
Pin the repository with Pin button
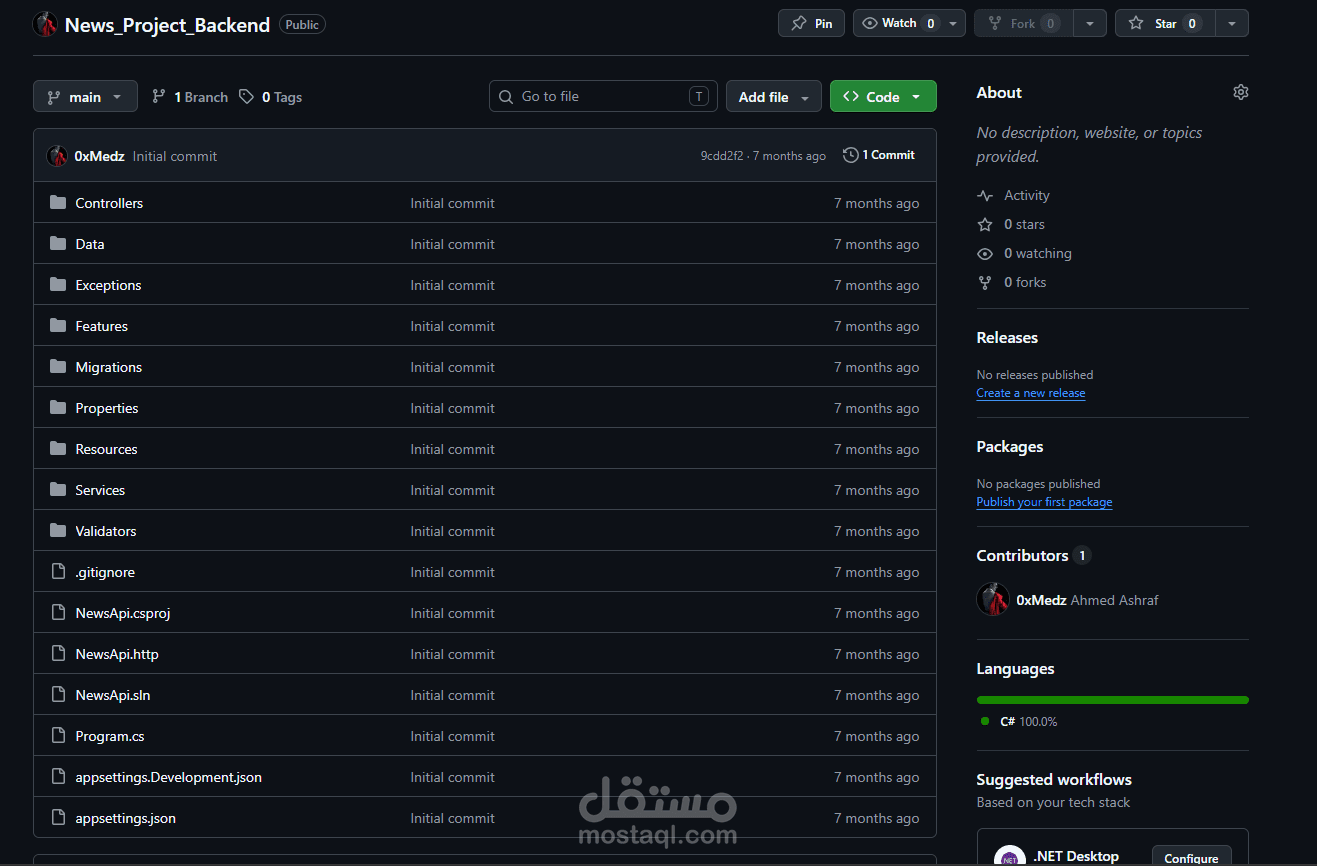tap(811, 23)
